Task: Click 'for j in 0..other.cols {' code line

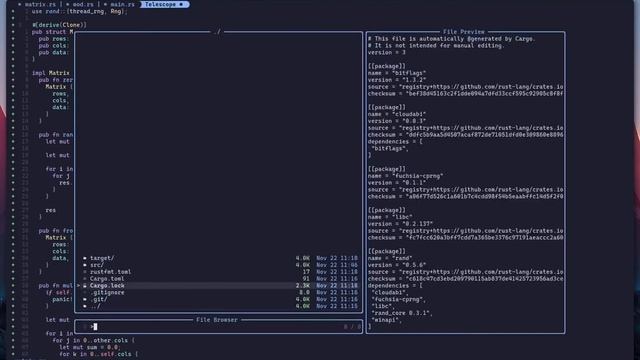Action: tap(93, 340)
